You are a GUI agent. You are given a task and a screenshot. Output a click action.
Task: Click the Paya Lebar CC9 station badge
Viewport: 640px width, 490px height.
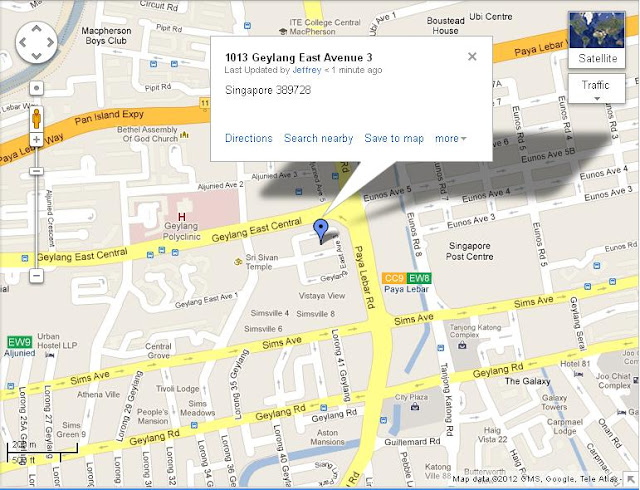pyautogui.click(x=394, y=278)
